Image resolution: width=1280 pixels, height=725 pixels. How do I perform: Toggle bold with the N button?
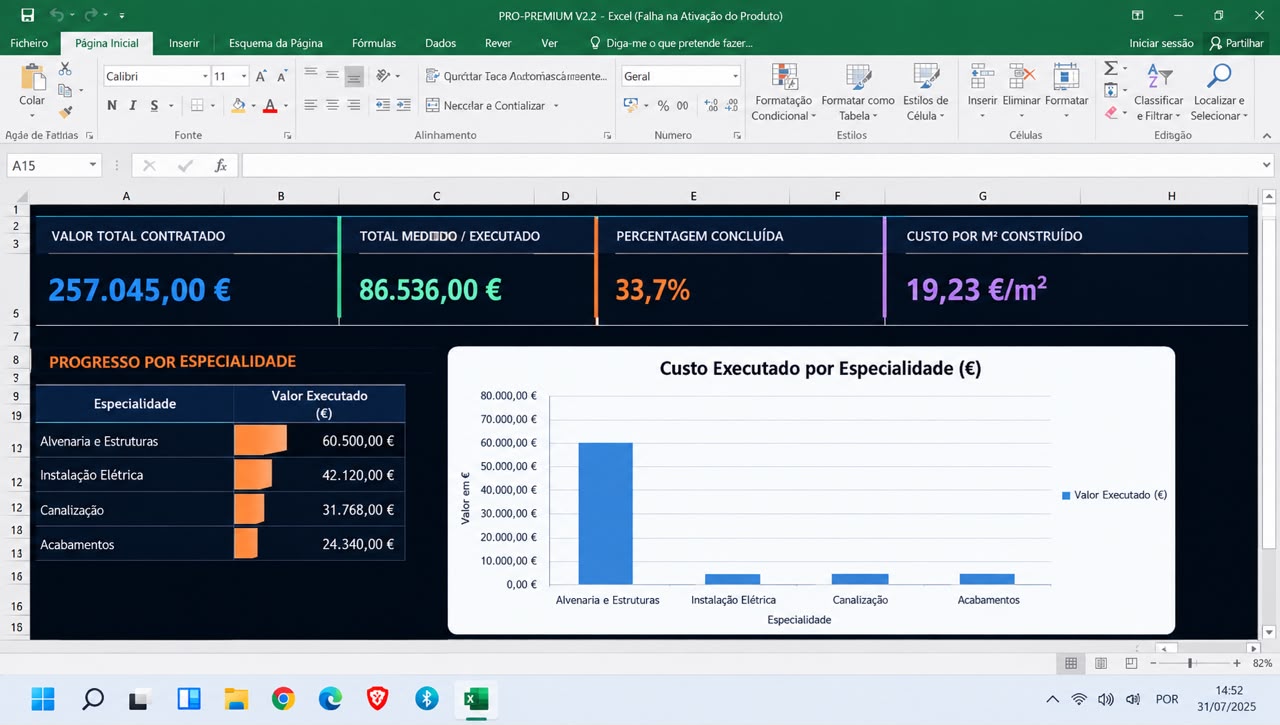pos(111,105)
